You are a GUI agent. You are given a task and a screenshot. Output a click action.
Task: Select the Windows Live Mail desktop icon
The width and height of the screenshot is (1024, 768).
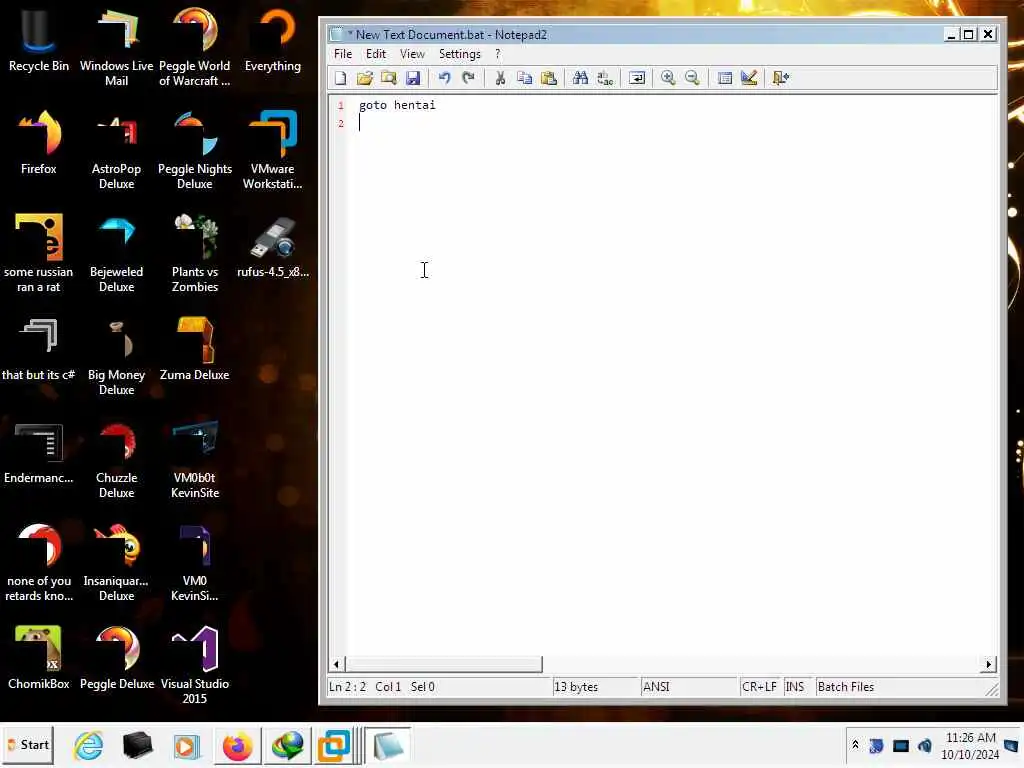coord(116,47)
